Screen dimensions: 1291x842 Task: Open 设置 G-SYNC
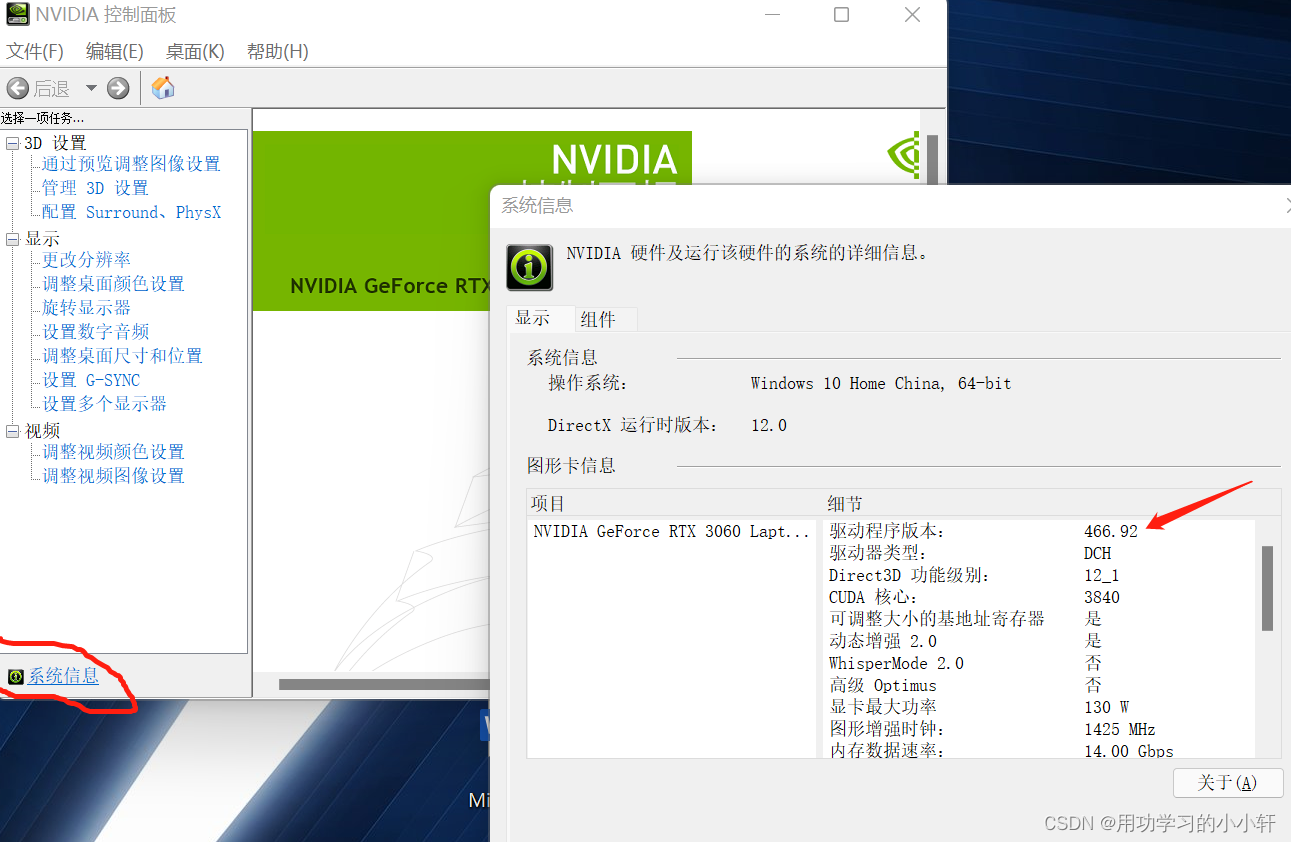coord(91,380)
